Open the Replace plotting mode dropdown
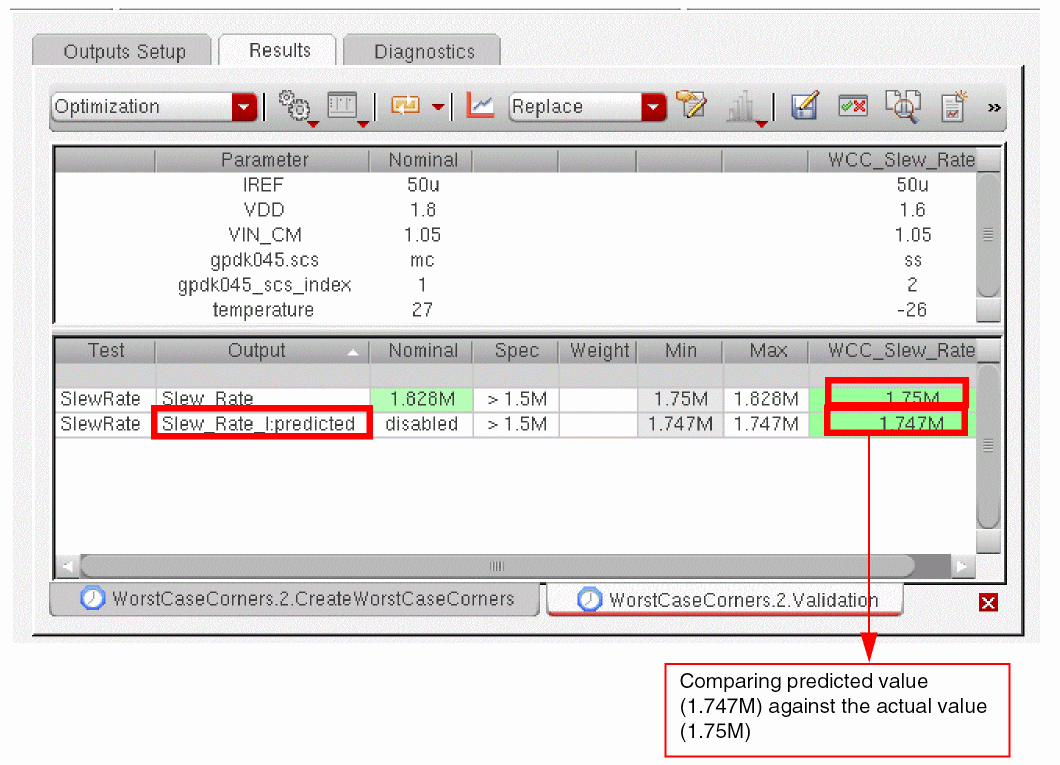The height and width of the screenshot is (765, 1060). (x=654, y=107)
